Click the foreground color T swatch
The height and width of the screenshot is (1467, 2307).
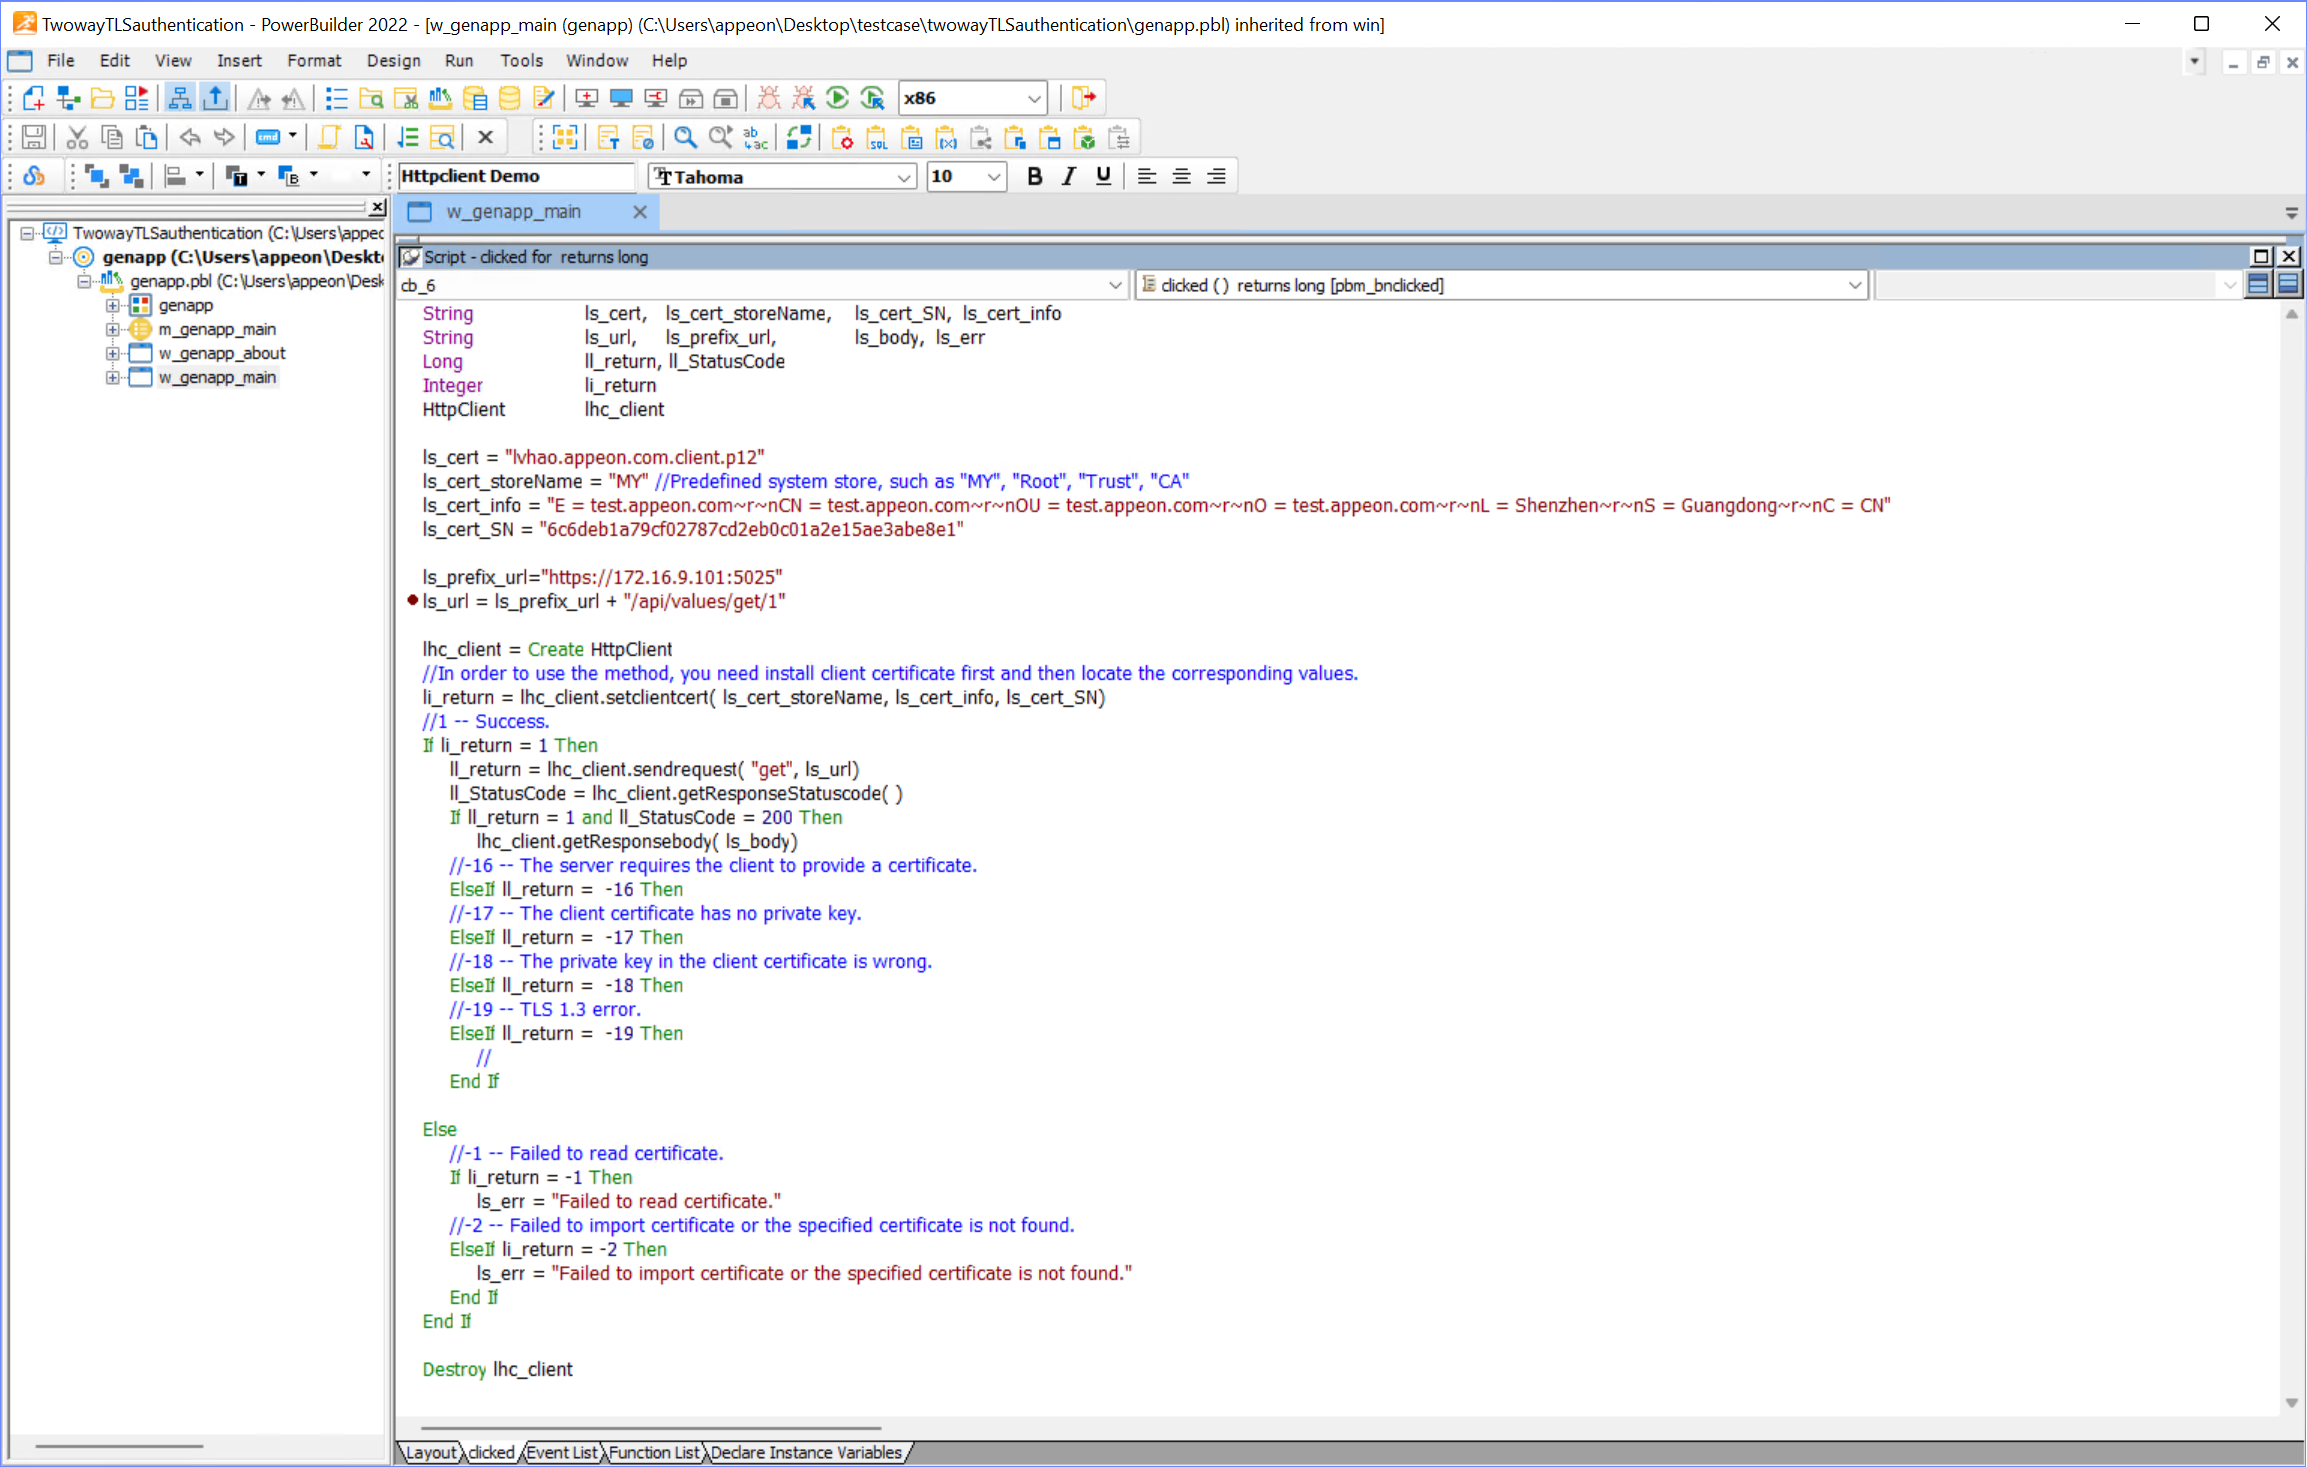[x=237, y=176]
